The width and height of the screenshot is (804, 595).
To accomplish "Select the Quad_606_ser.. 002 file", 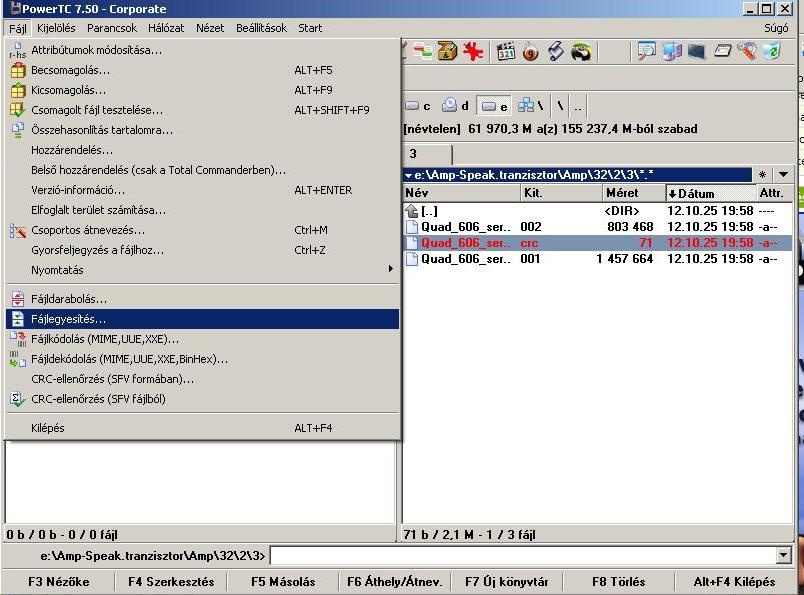I will [597, 227].
